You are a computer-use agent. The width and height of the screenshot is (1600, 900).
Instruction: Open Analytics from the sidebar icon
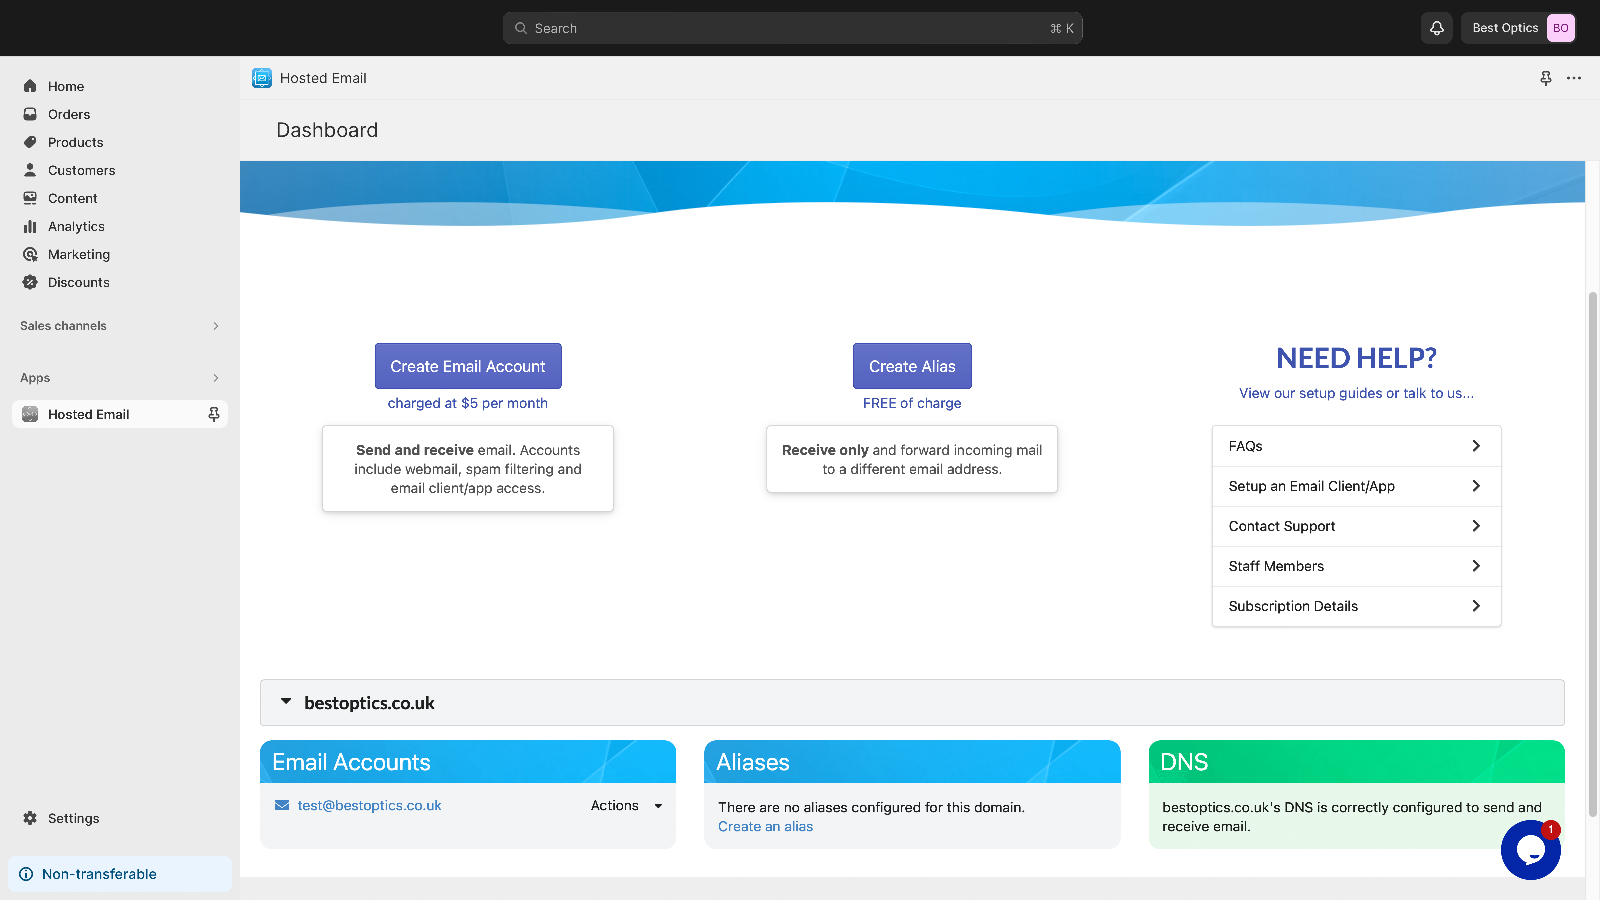tap(30, 226)
